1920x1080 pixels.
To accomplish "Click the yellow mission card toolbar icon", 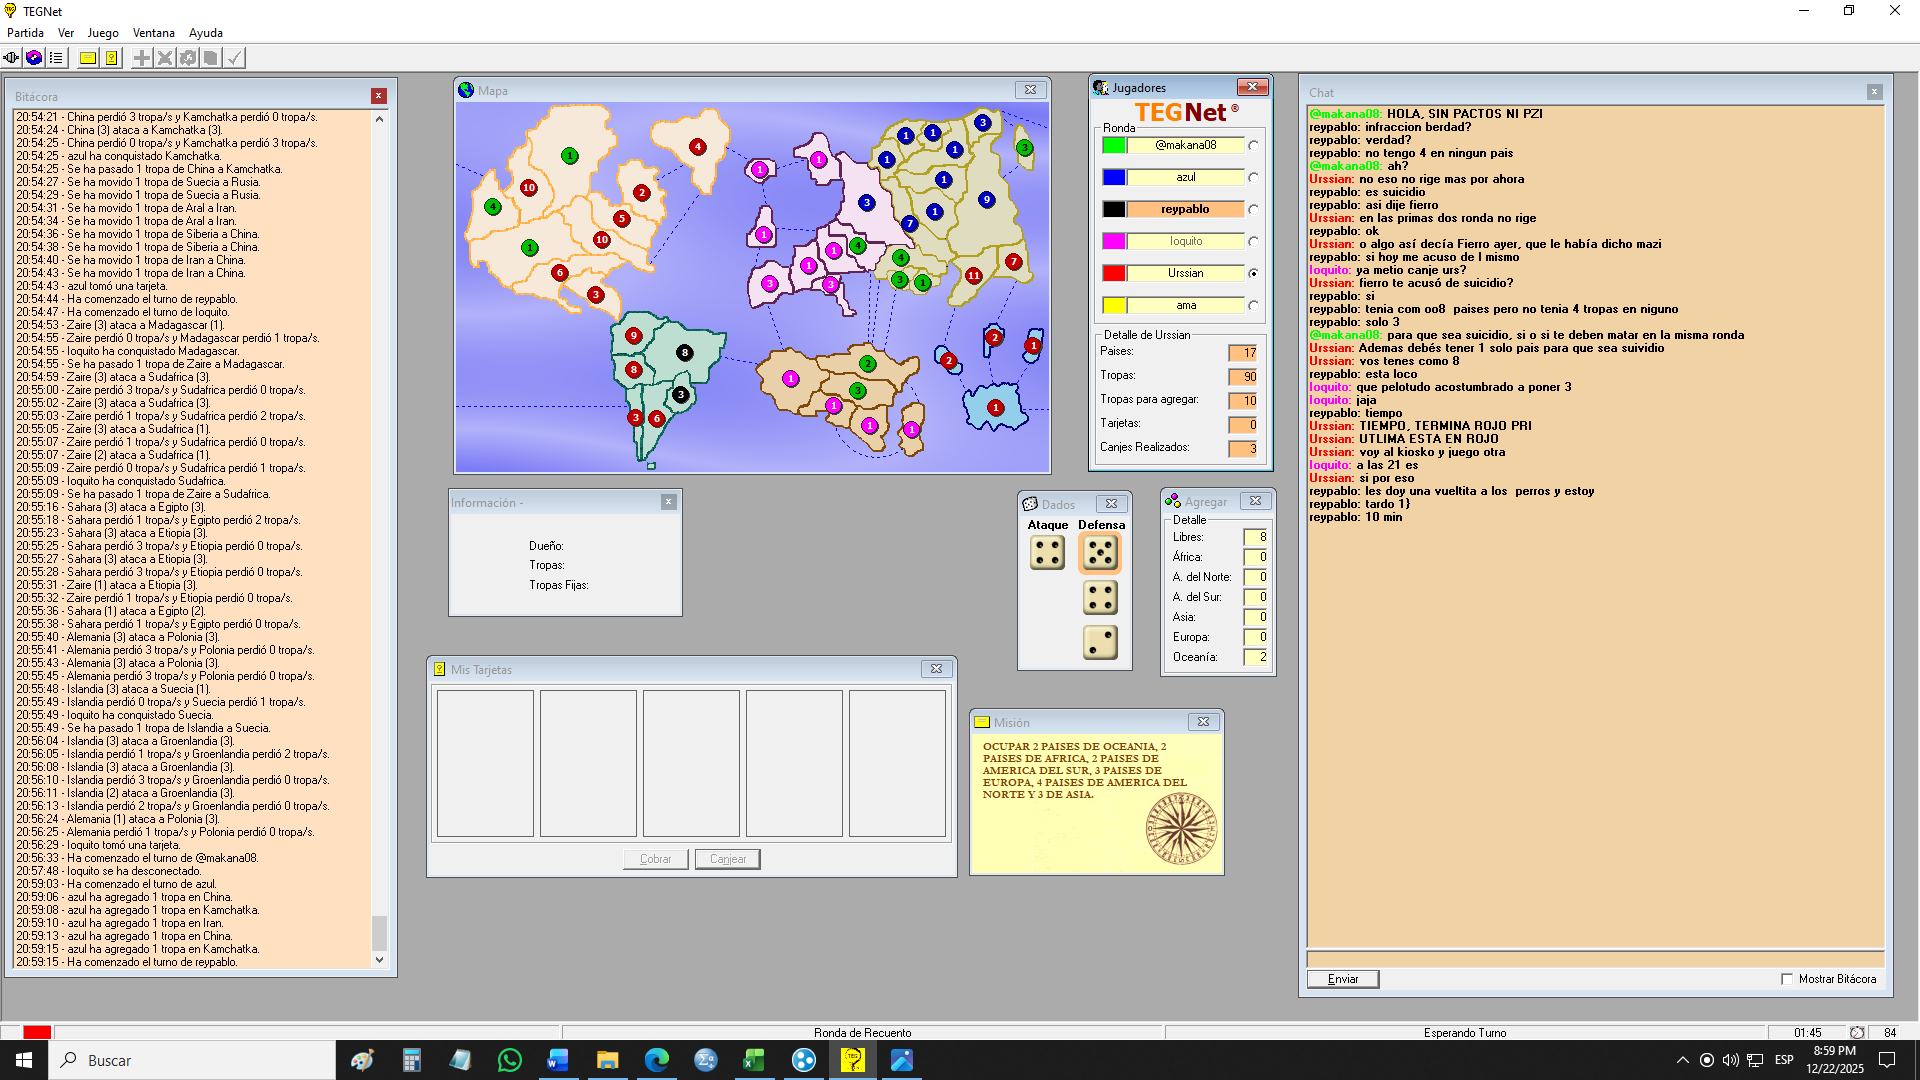I will [x=88, y=58].
